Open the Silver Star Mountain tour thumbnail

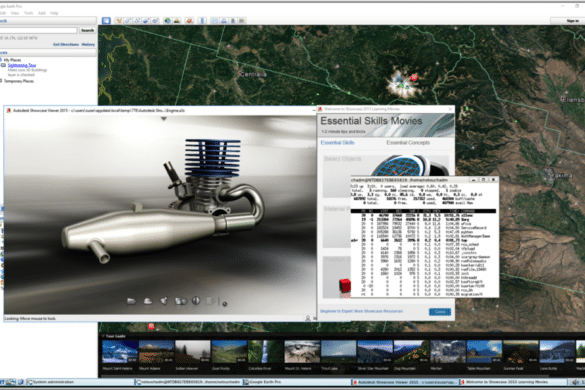click(375, 352)
